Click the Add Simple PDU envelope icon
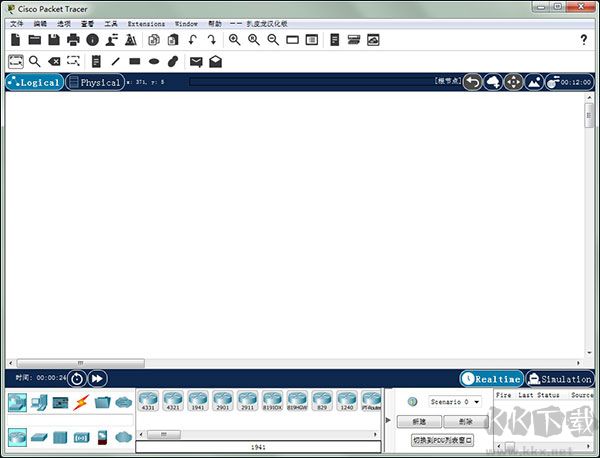Image resolution: width=600 pixels, height=458 pixels. point(196,61)
